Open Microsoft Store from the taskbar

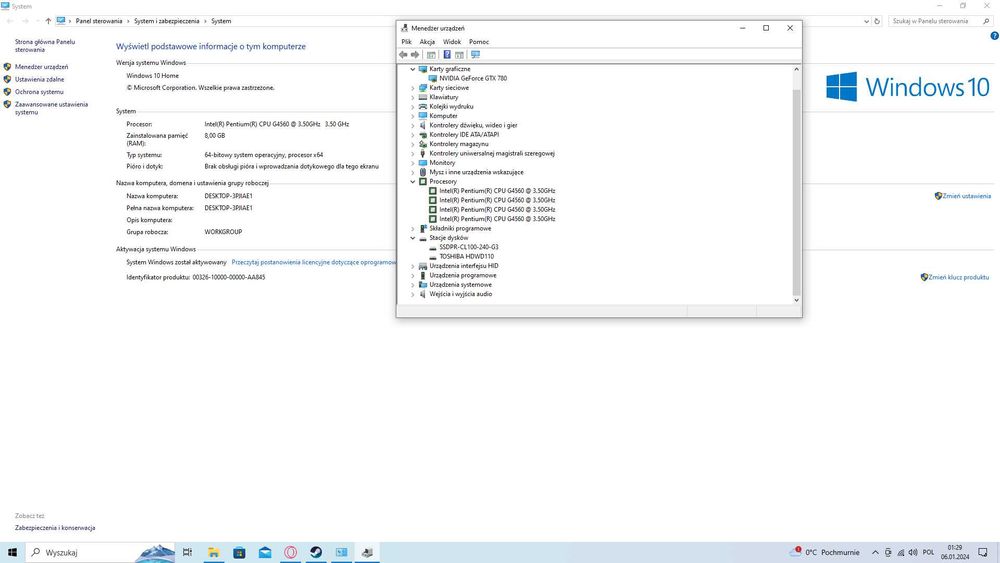(x=239, y=552)
